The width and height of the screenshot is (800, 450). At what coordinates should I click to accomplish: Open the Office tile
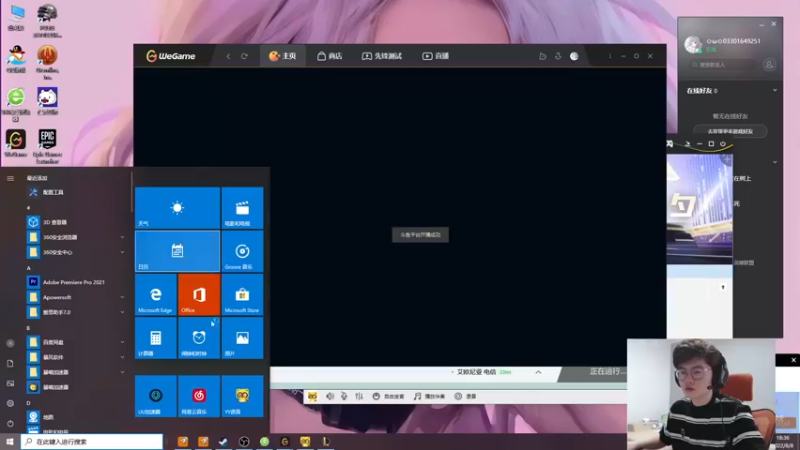pos(199,294)
